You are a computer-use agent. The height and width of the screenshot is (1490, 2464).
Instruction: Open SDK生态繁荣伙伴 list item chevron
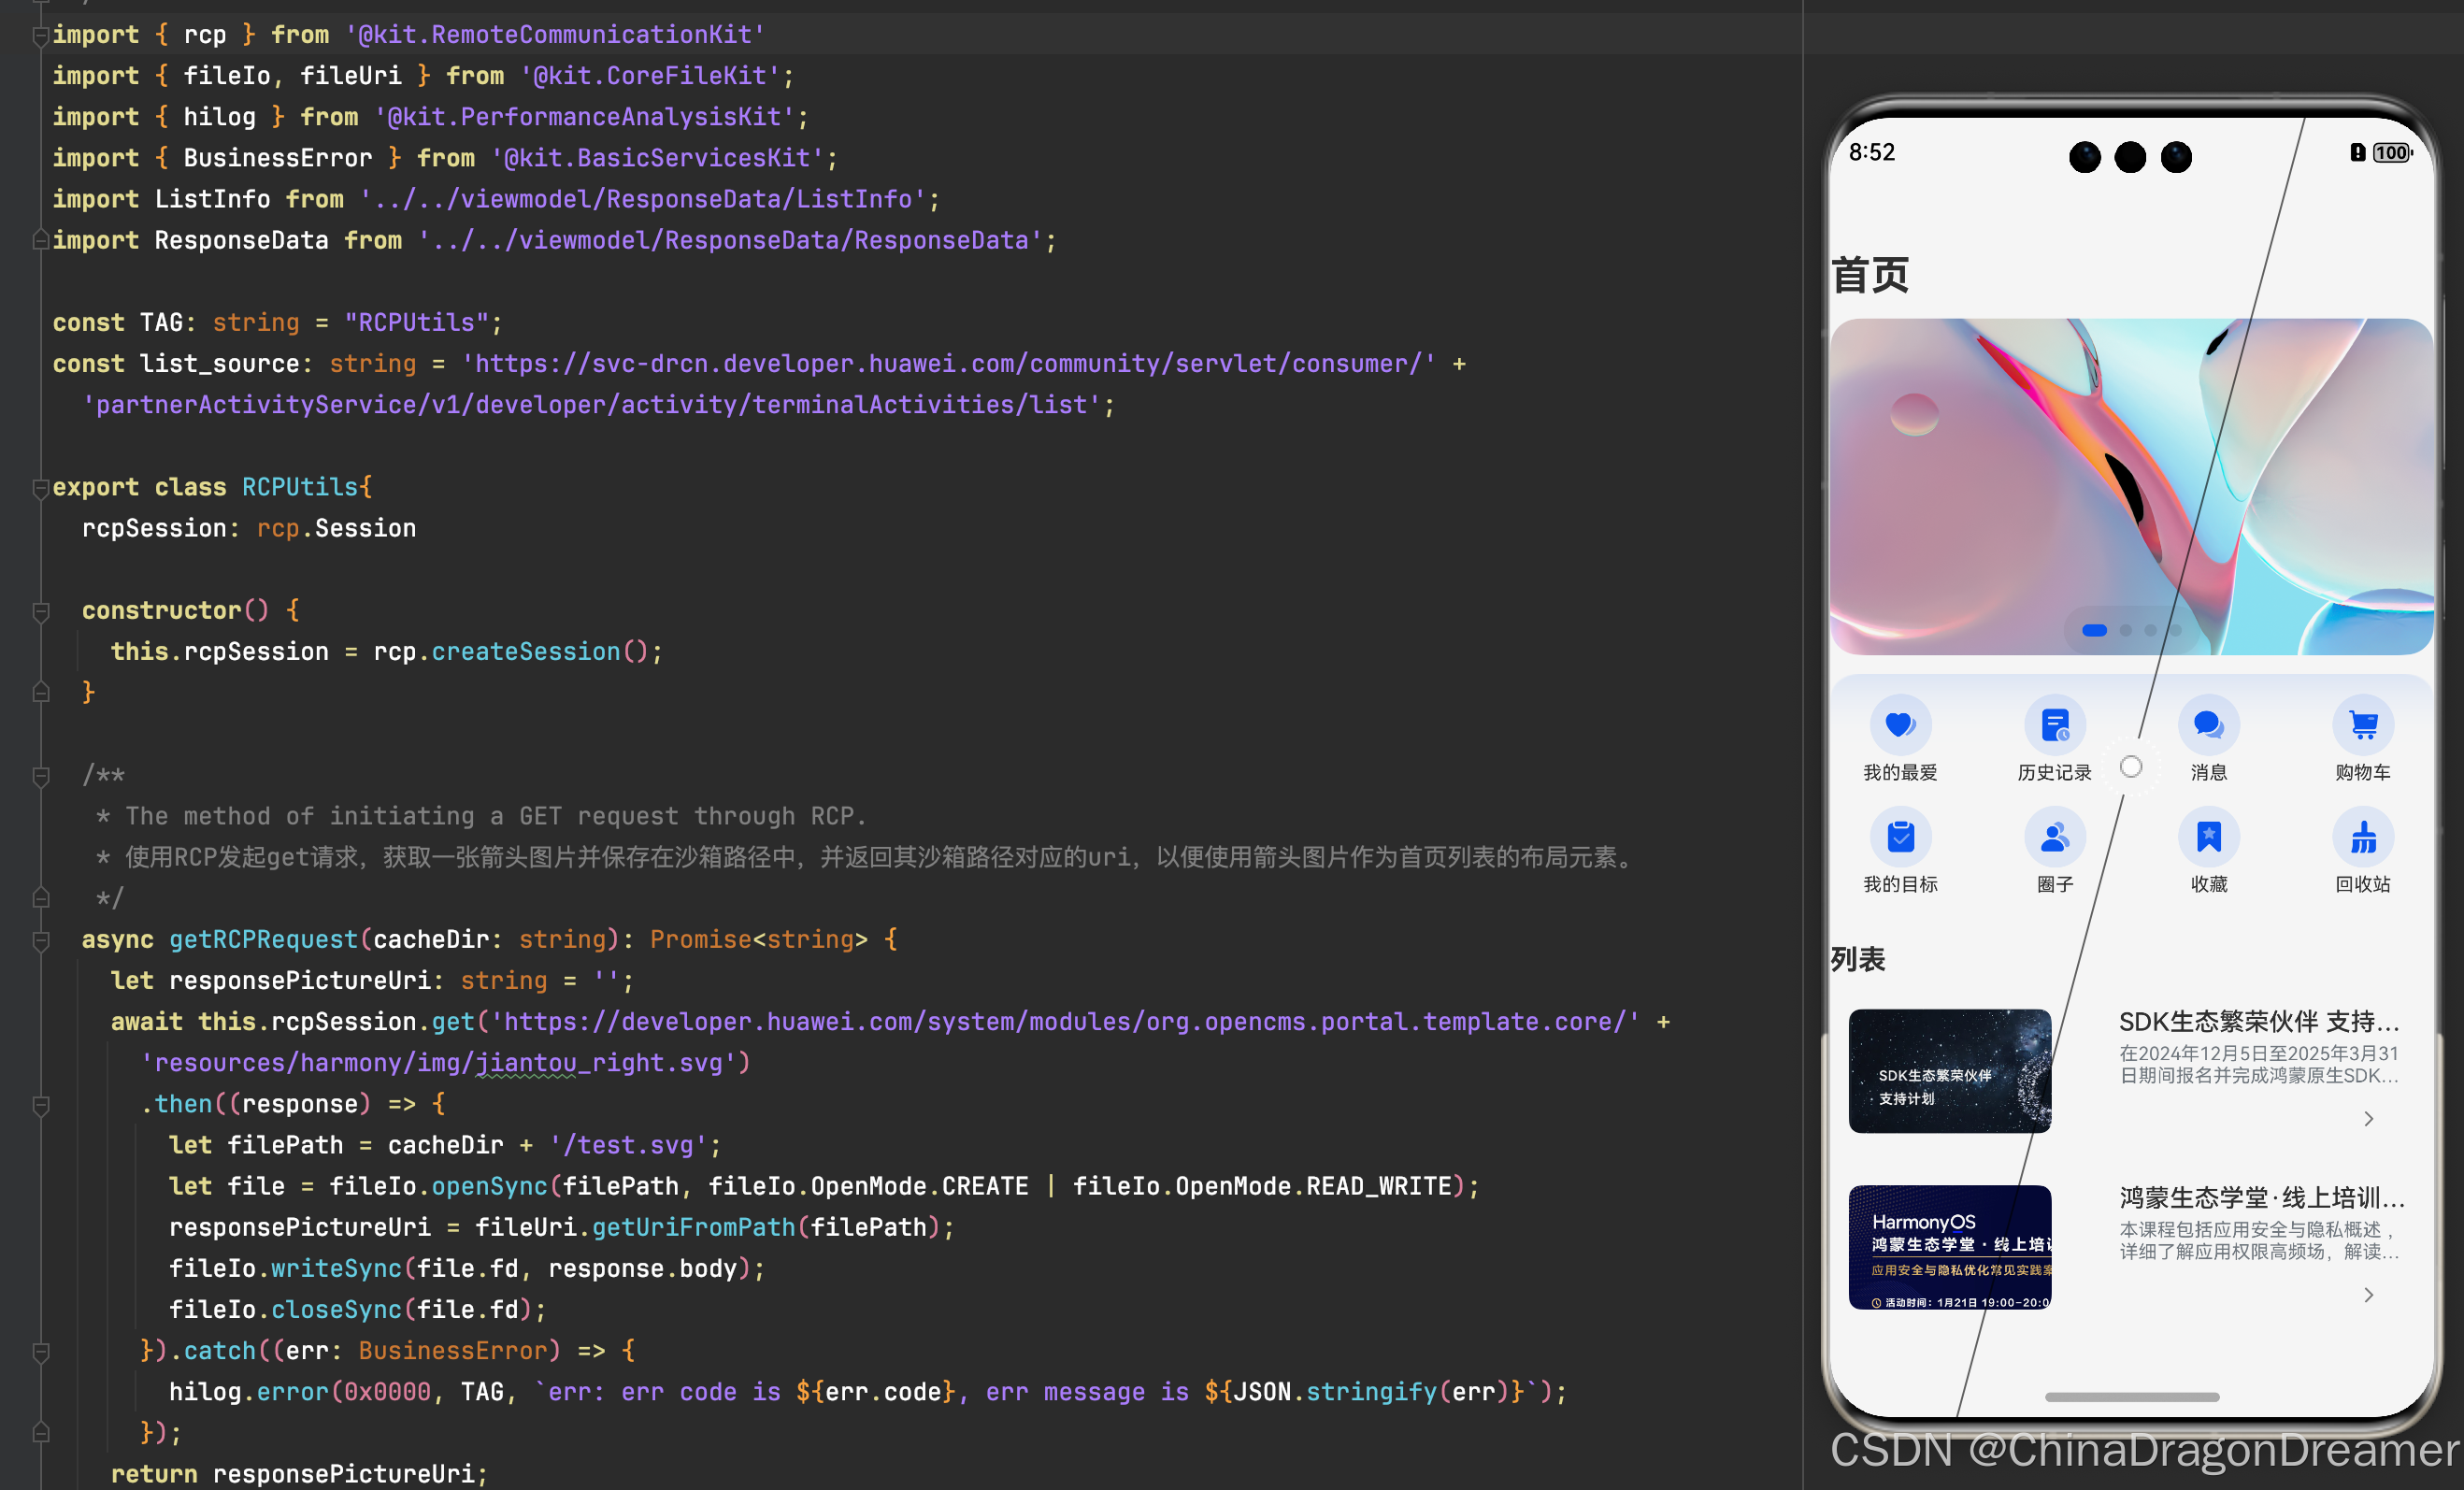click(x=2367, y=1118)
